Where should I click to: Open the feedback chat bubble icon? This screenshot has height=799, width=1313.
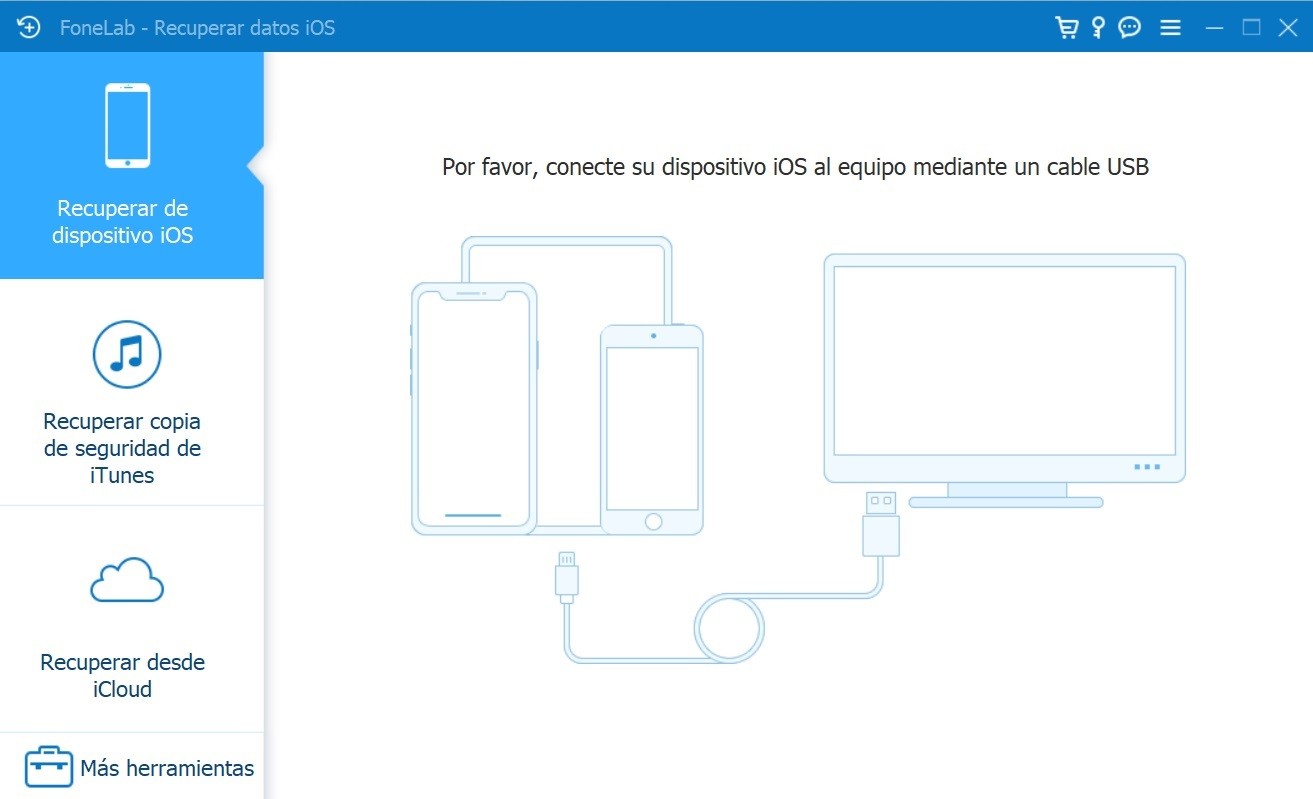(1130, 27)
